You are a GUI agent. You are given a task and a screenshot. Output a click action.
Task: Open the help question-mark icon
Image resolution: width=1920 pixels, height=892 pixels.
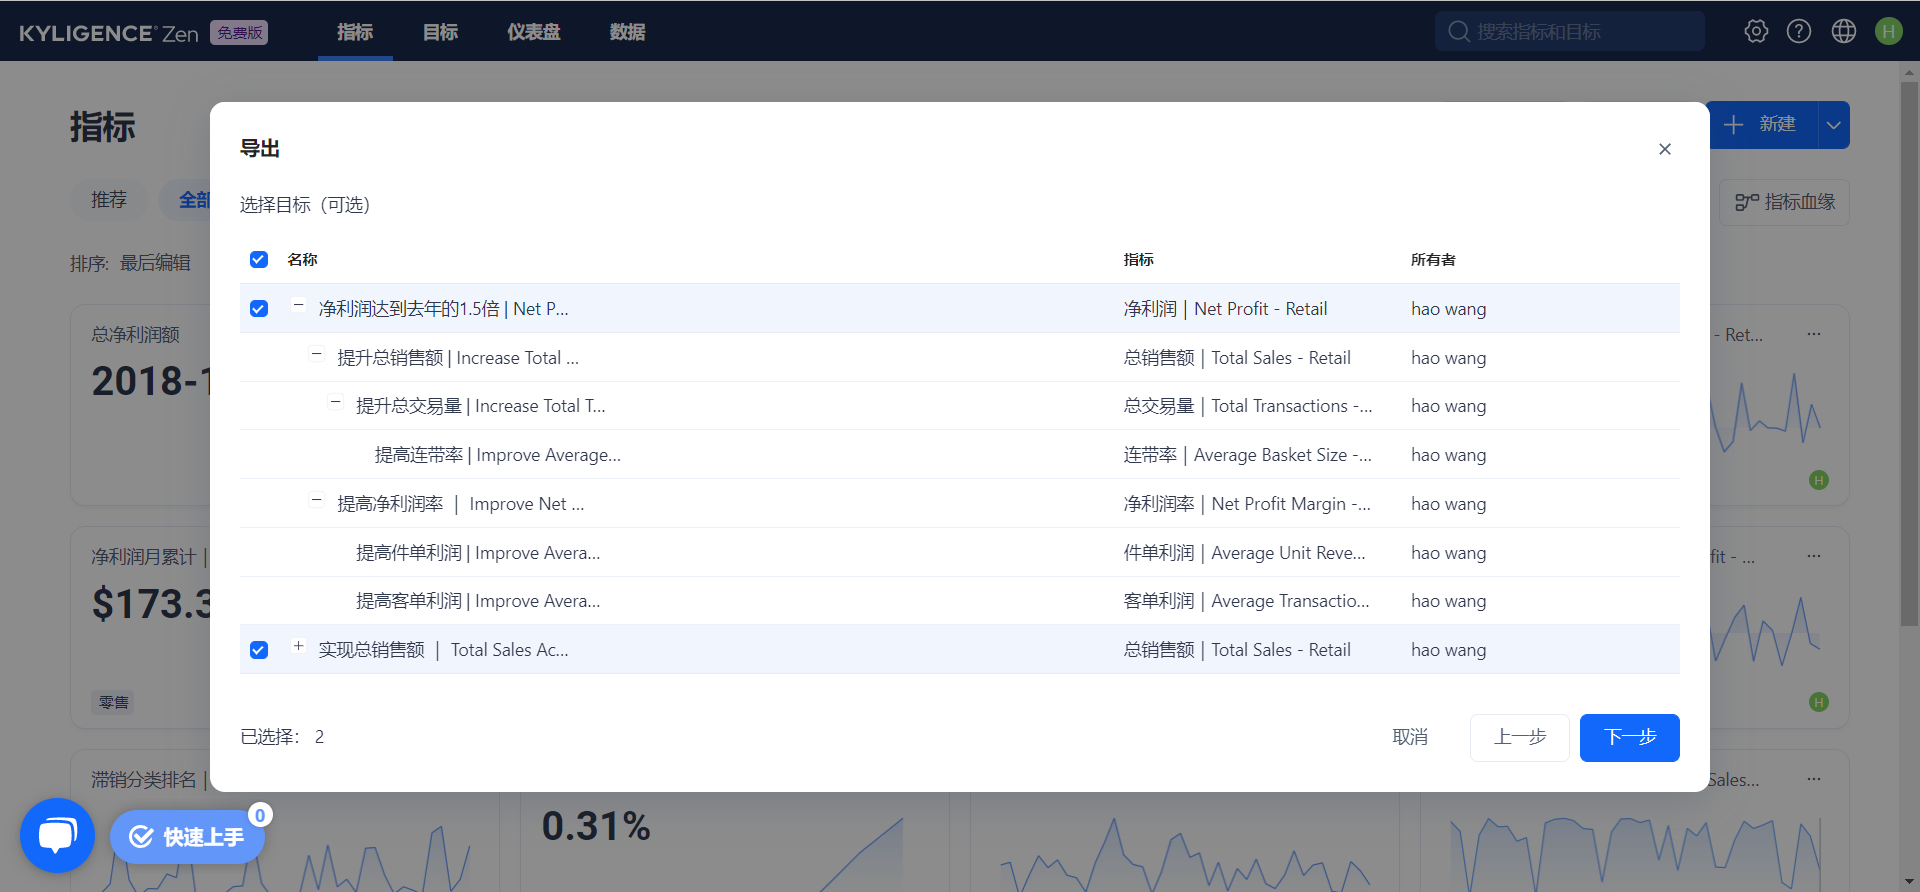pos(1799,31)
